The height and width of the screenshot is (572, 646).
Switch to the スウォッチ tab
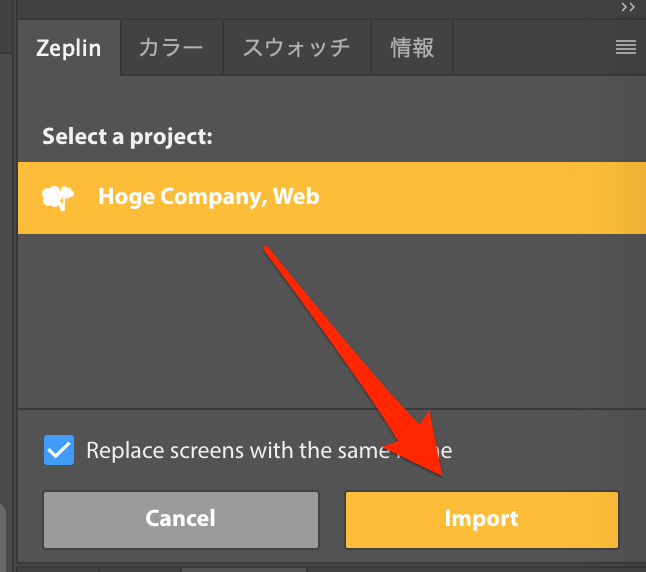tap(298, 48)
